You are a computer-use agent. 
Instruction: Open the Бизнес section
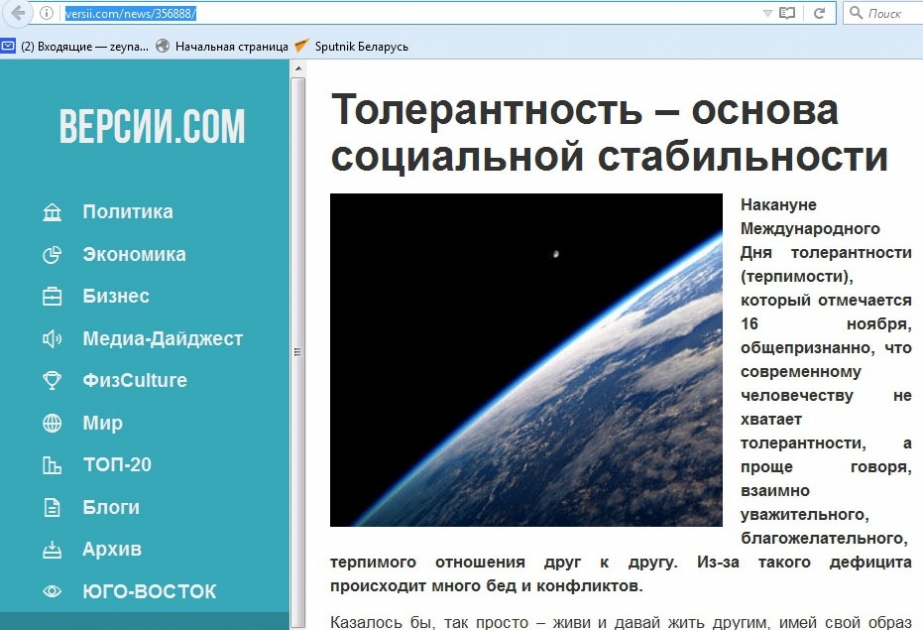pos(116,296)
